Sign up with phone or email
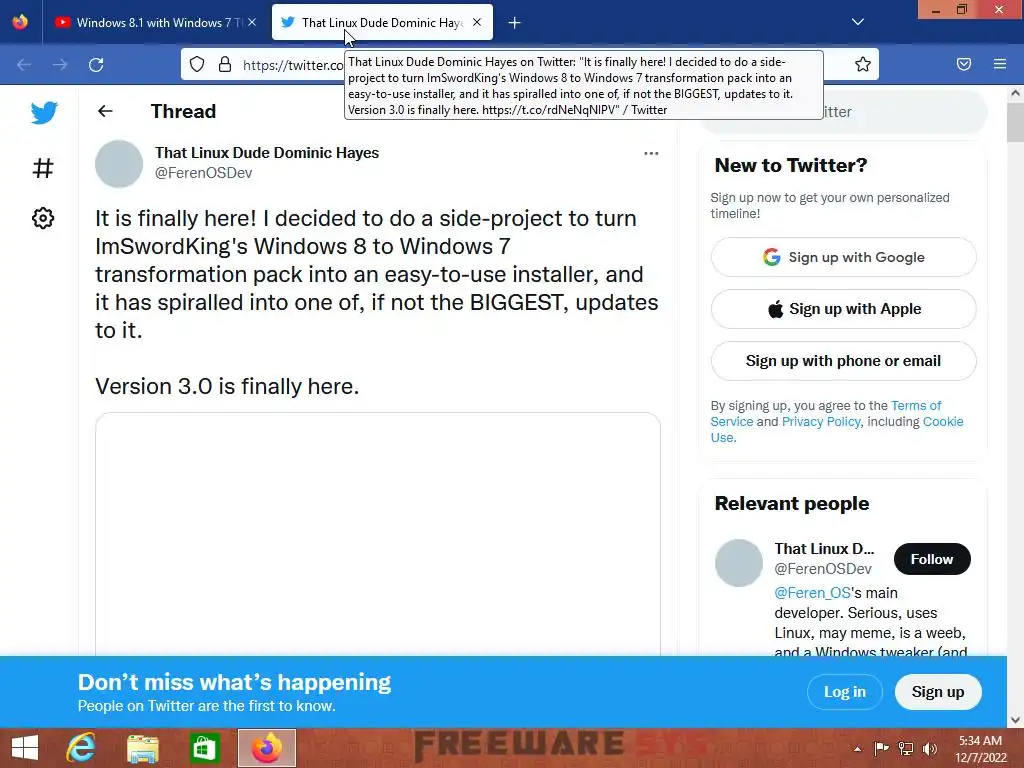This screenshot has height=768, width=1024. tap(843, 361)
